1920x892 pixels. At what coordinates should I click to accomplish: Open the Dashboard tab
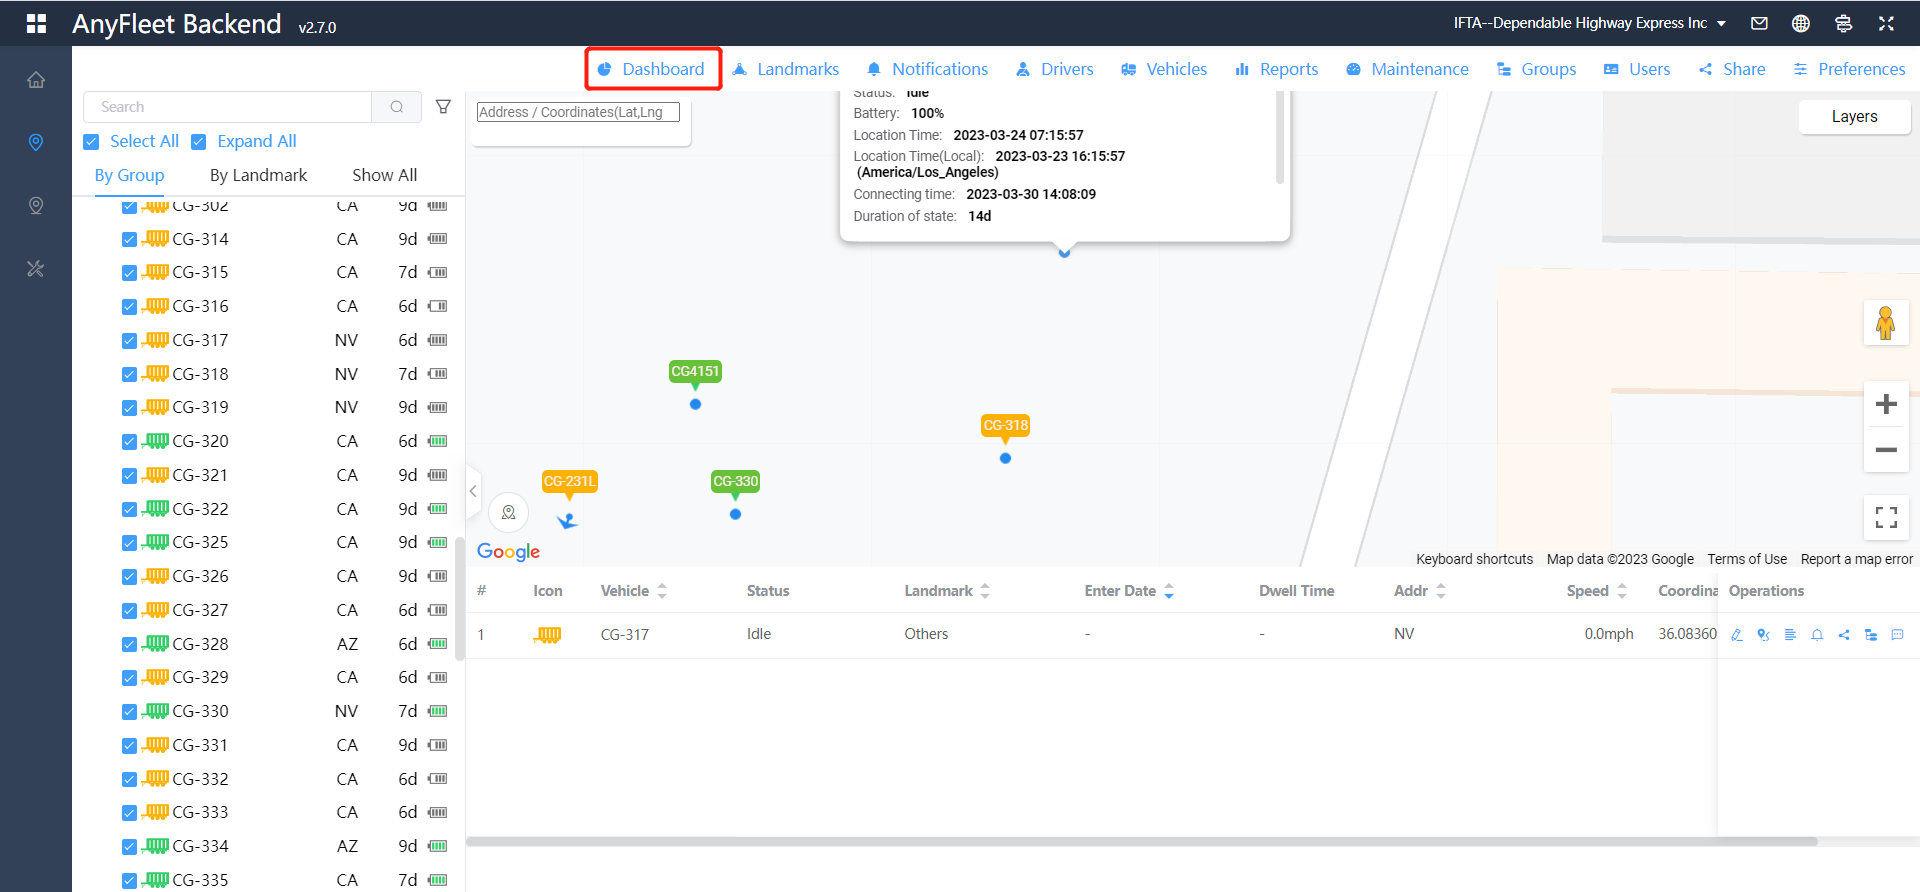point(652,69)
